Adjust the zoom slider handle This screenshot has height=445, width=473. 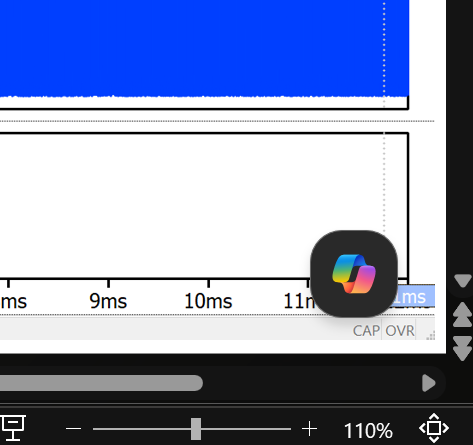click(196, 429)
